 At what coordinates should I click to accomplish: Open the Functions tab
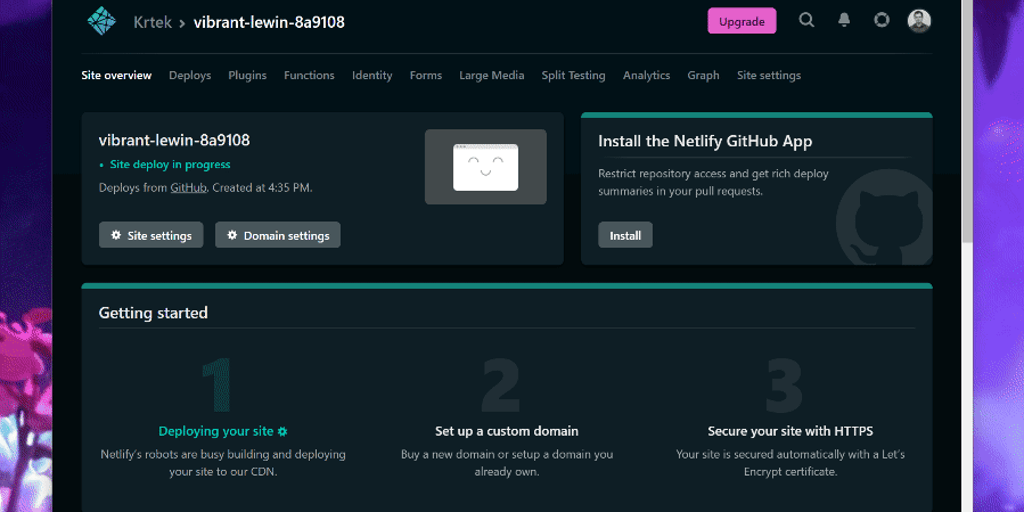tap(309, 75)
